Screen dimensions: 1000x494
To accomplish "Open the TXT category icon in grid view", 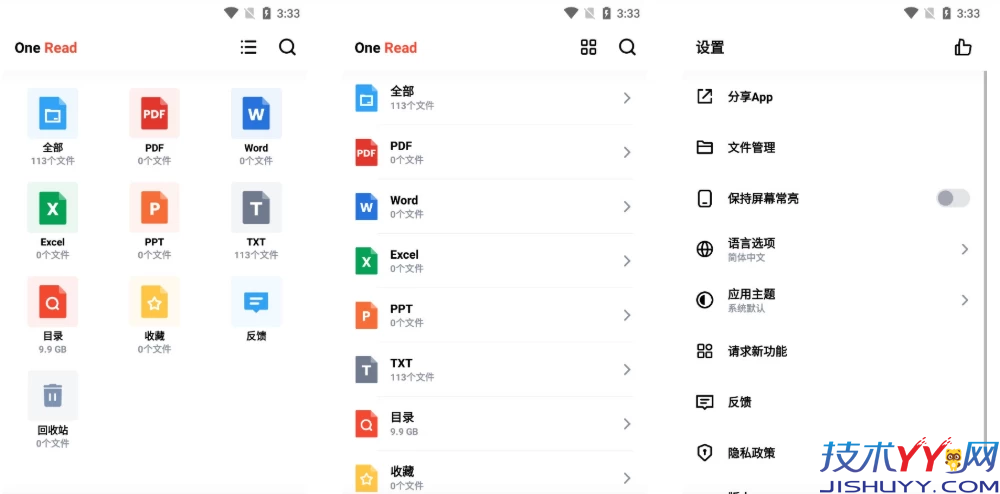I will tap(256, 208).
